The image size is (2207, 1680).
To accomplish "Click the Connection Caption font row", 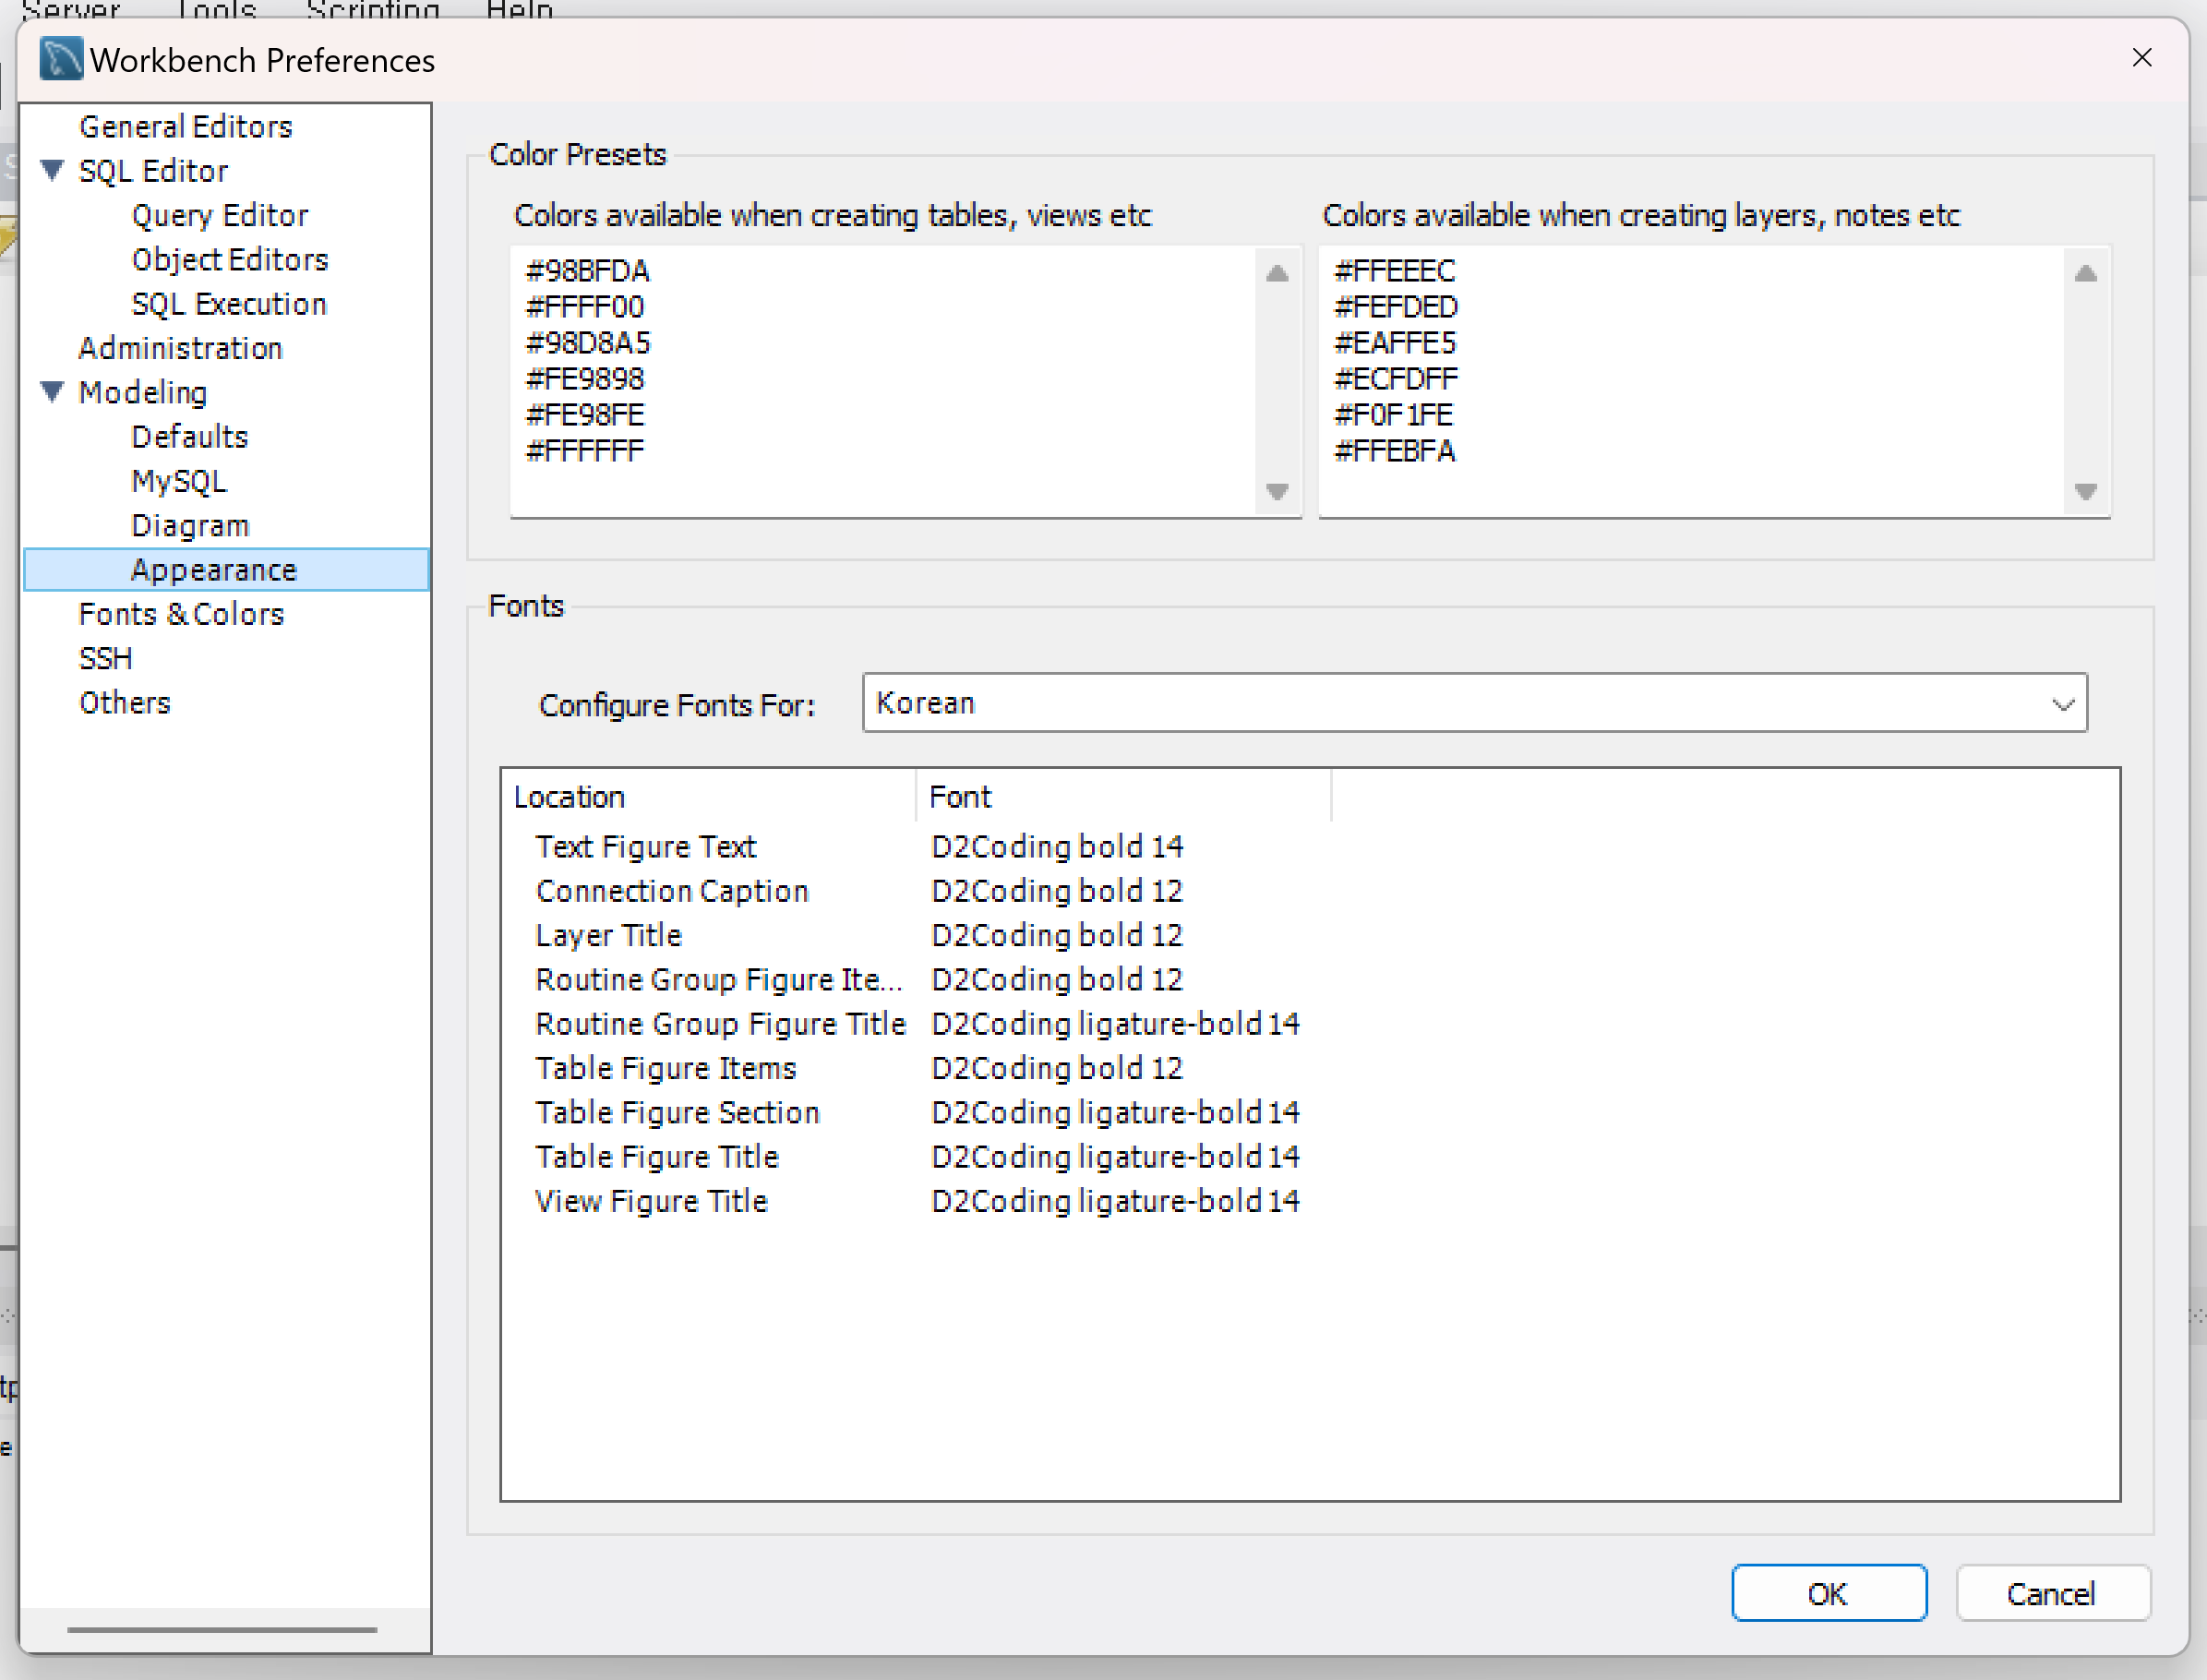I will (x=671, y=891).
